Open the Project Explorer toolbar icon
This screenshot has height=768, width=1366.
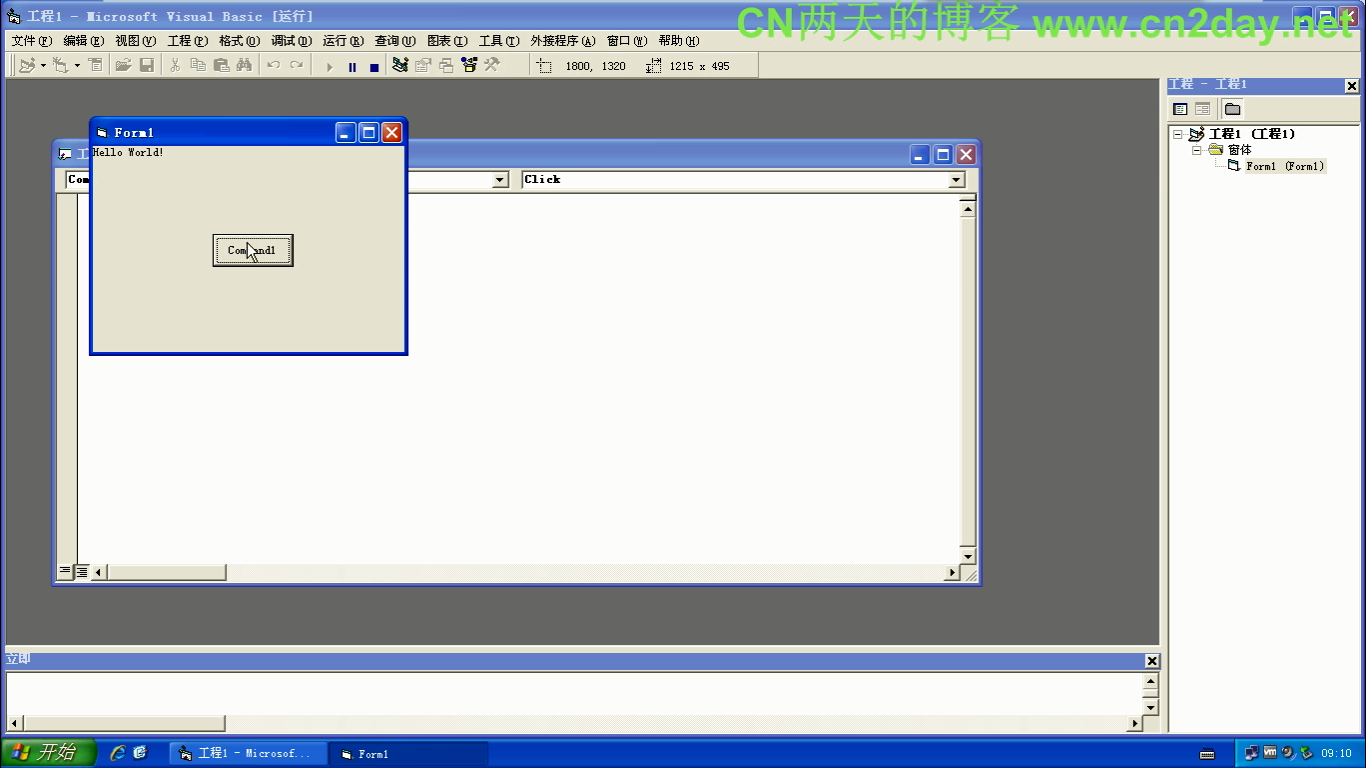pos(401,66)
